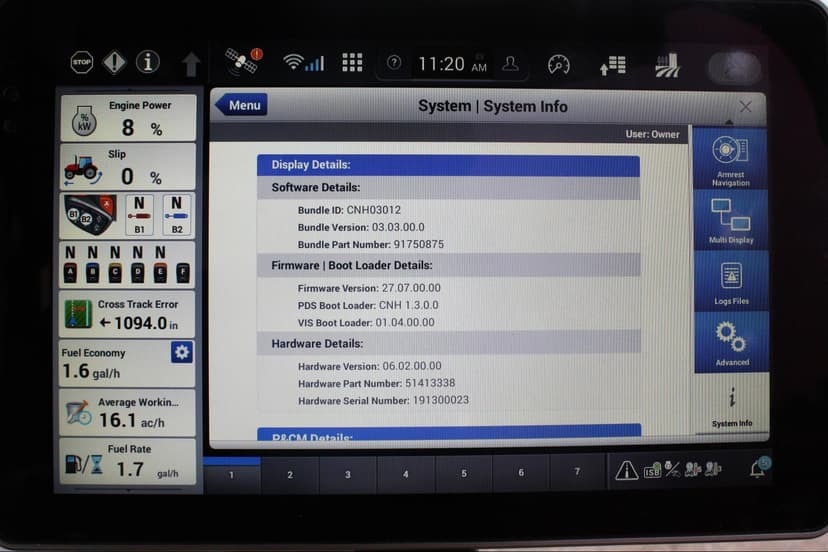Toggle the B1 remote valve indicator

141,214
